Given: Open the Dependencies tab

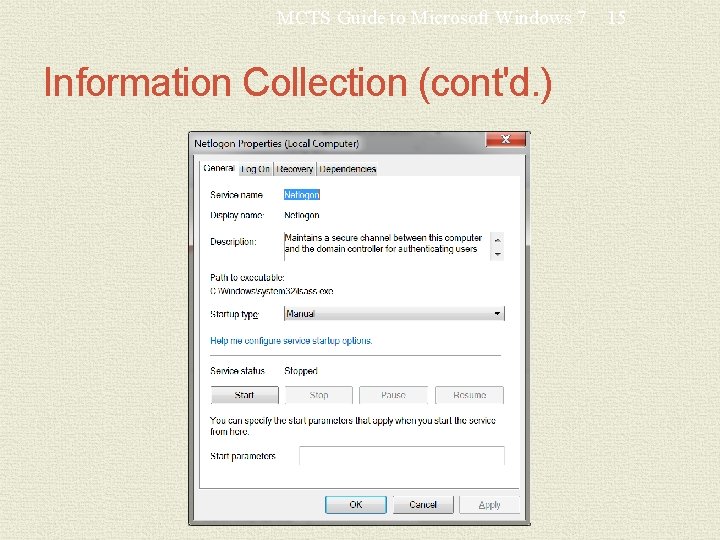Looking at the screenshot, I should pos(347,169).
